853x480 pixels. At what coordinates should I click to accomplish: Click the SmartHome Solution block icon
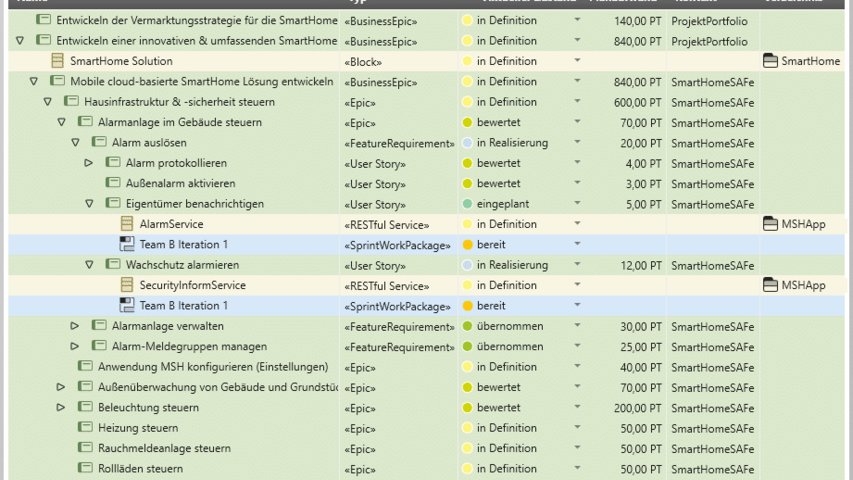tap(57, 61)
